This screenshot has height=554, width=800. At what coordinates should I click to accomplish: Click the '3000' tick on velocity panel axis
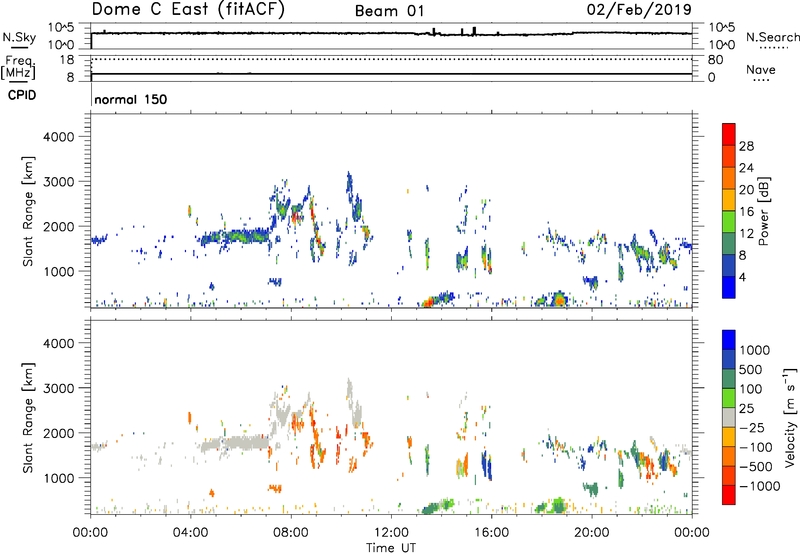[58, 388]
